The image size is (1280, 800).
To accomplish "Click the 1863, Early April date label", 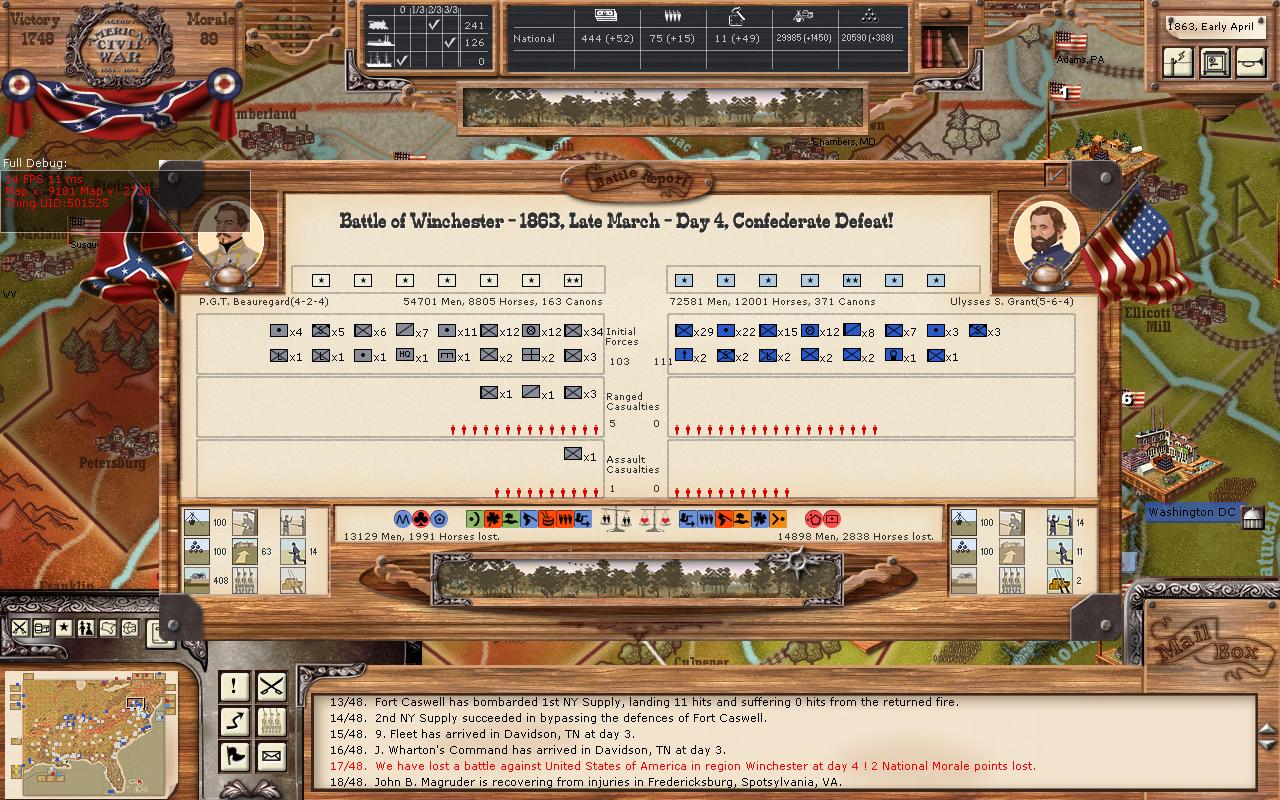I will pyautogui.click(x=1214, y=27).
